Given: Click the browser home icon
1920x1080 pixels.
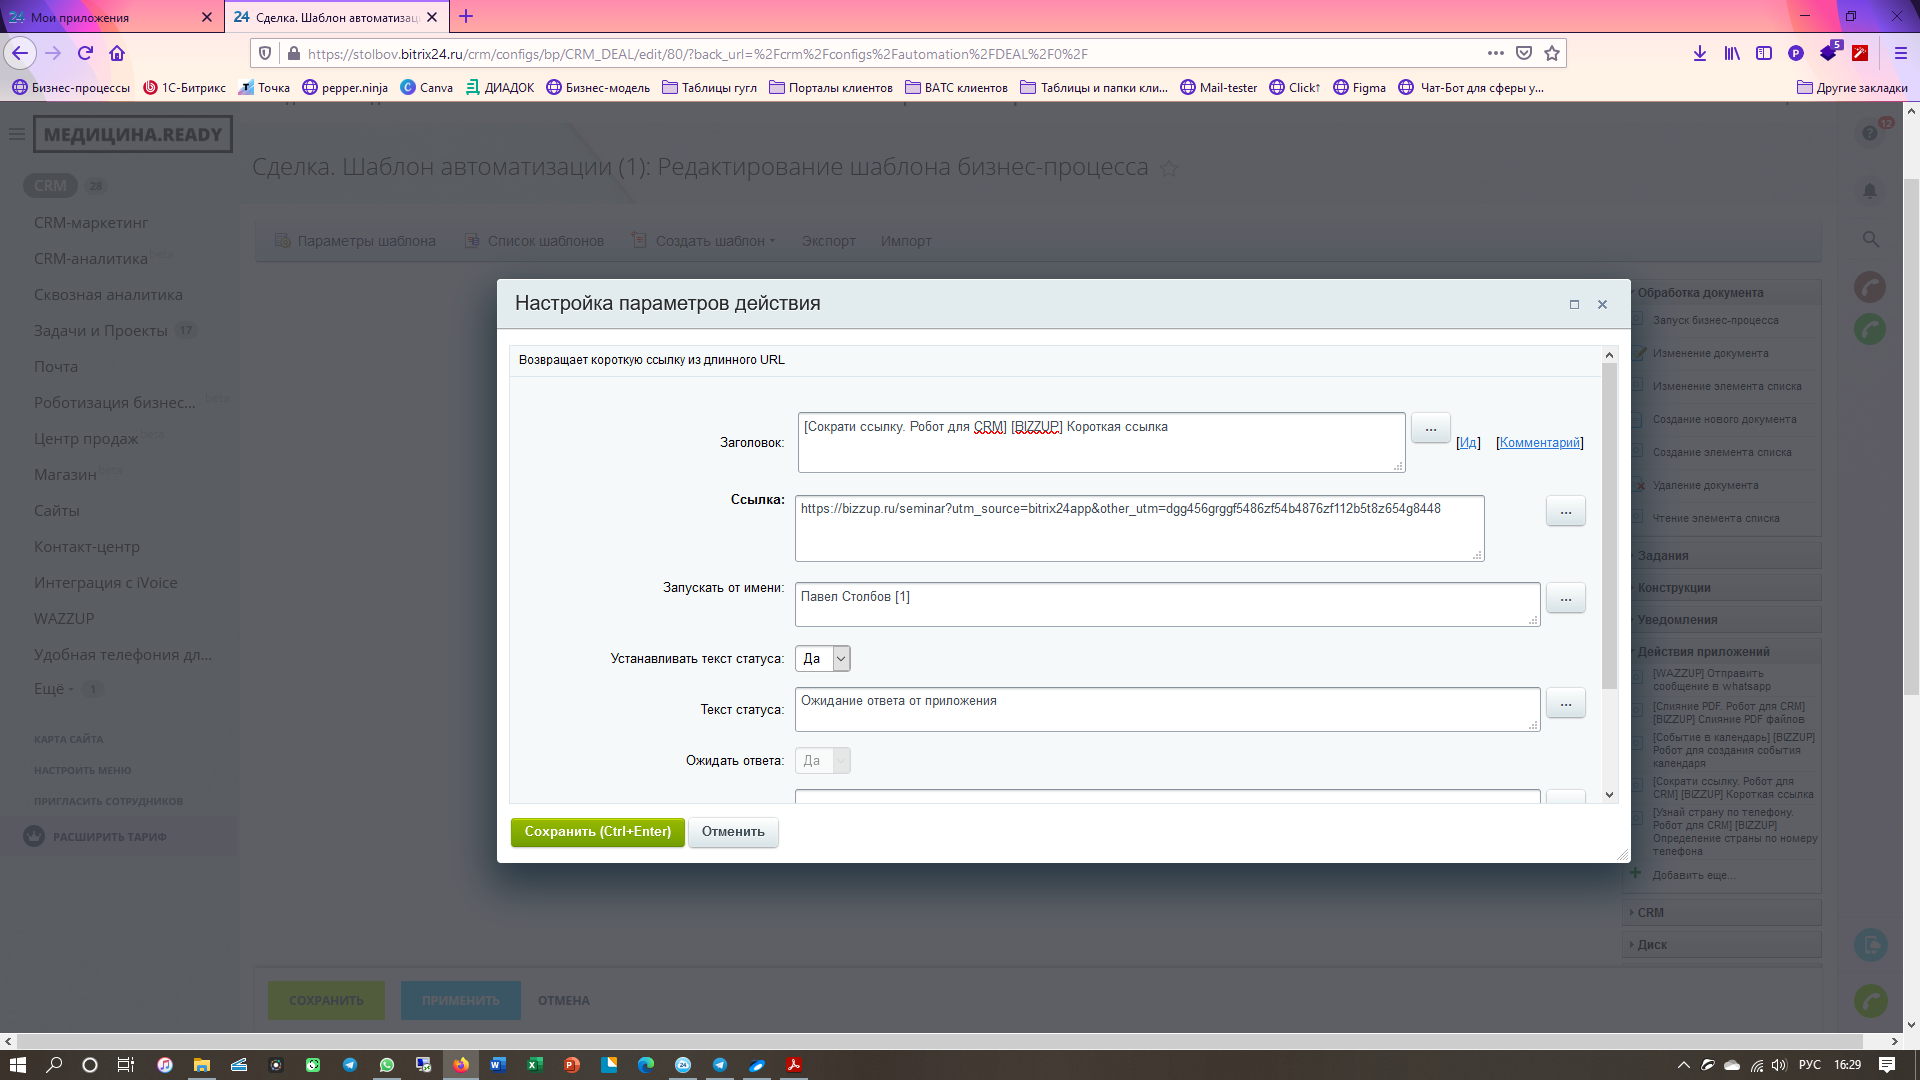Looking at the screenshot, I should (x=117, y=54).
